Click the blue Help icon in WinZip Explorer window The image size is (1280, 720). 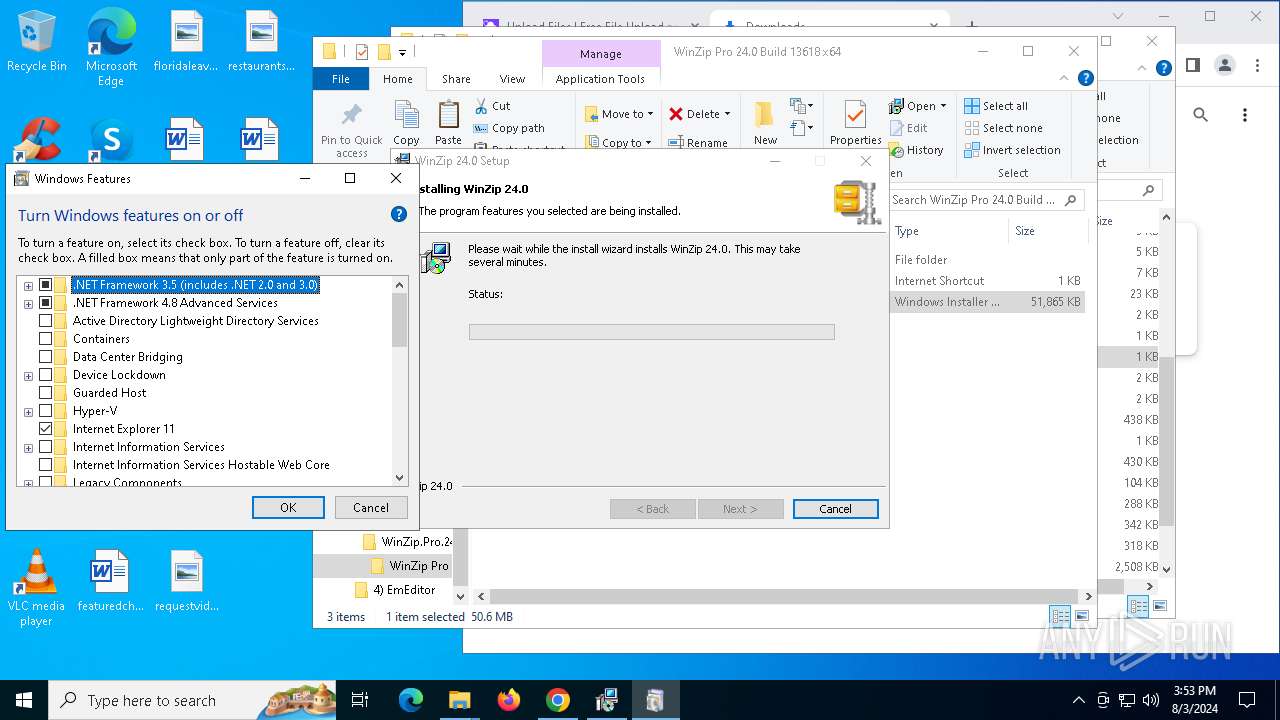pos(1086,78)
